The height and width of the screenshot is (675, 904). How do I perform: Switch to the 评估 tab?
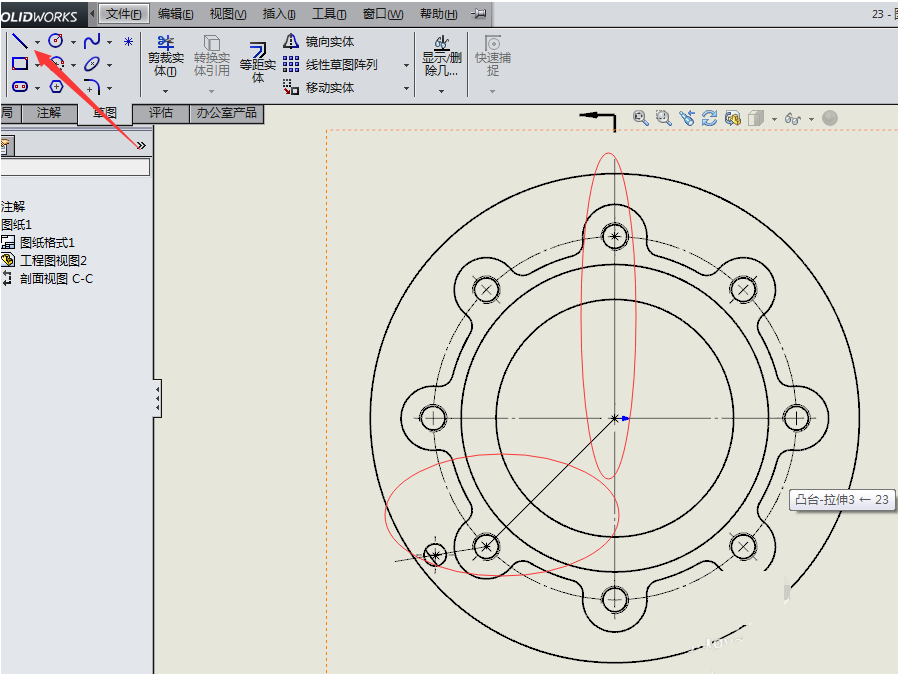click(161, 113)
